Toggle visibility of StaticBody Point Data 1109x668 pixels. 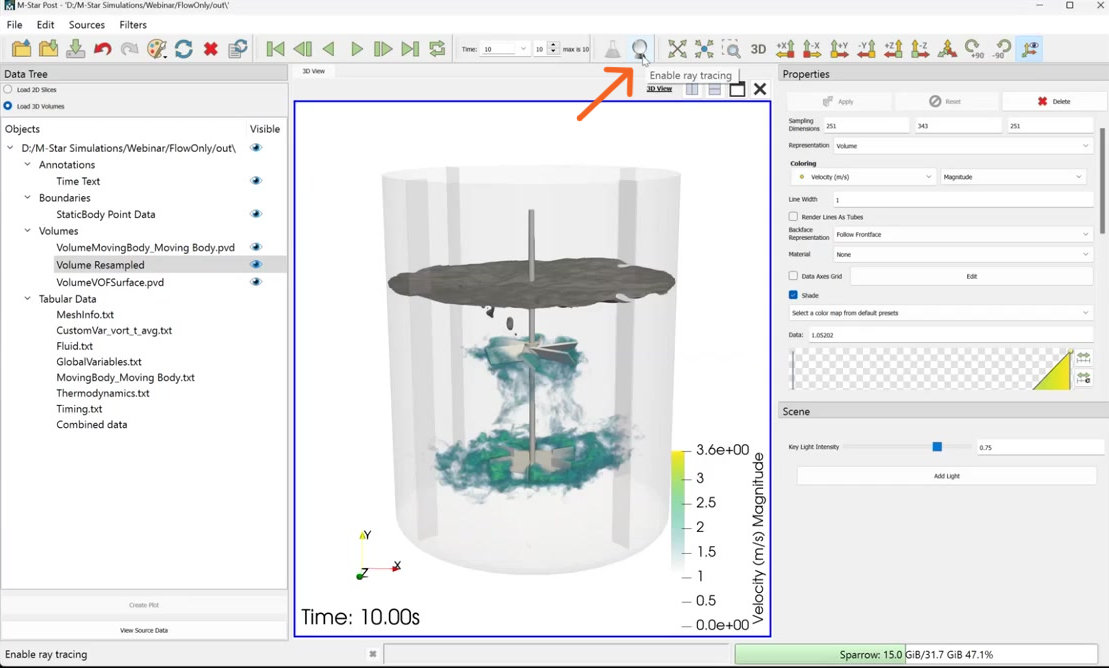tap(256, 214)
